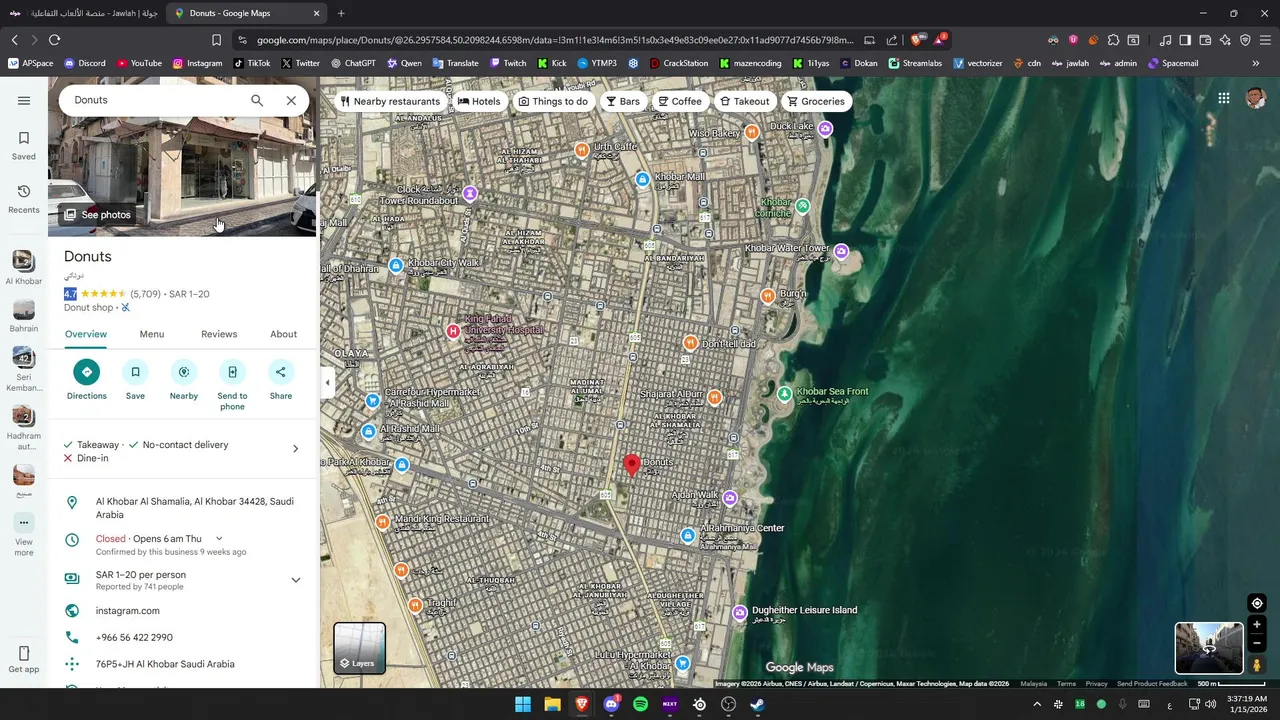Zoom out on the map

[x=1257, y=643]
